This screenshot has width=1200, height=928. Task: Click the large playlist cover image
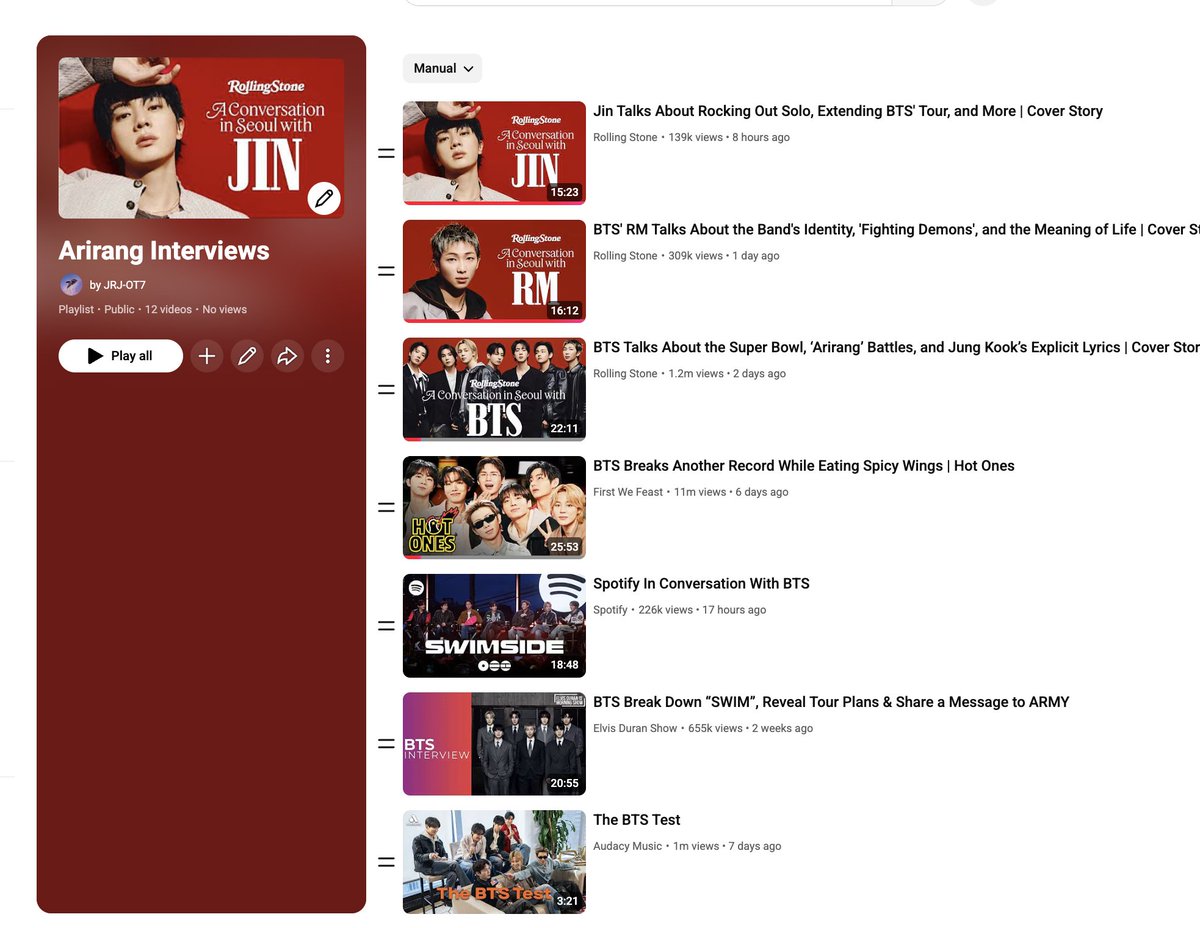tap(201, 138)
